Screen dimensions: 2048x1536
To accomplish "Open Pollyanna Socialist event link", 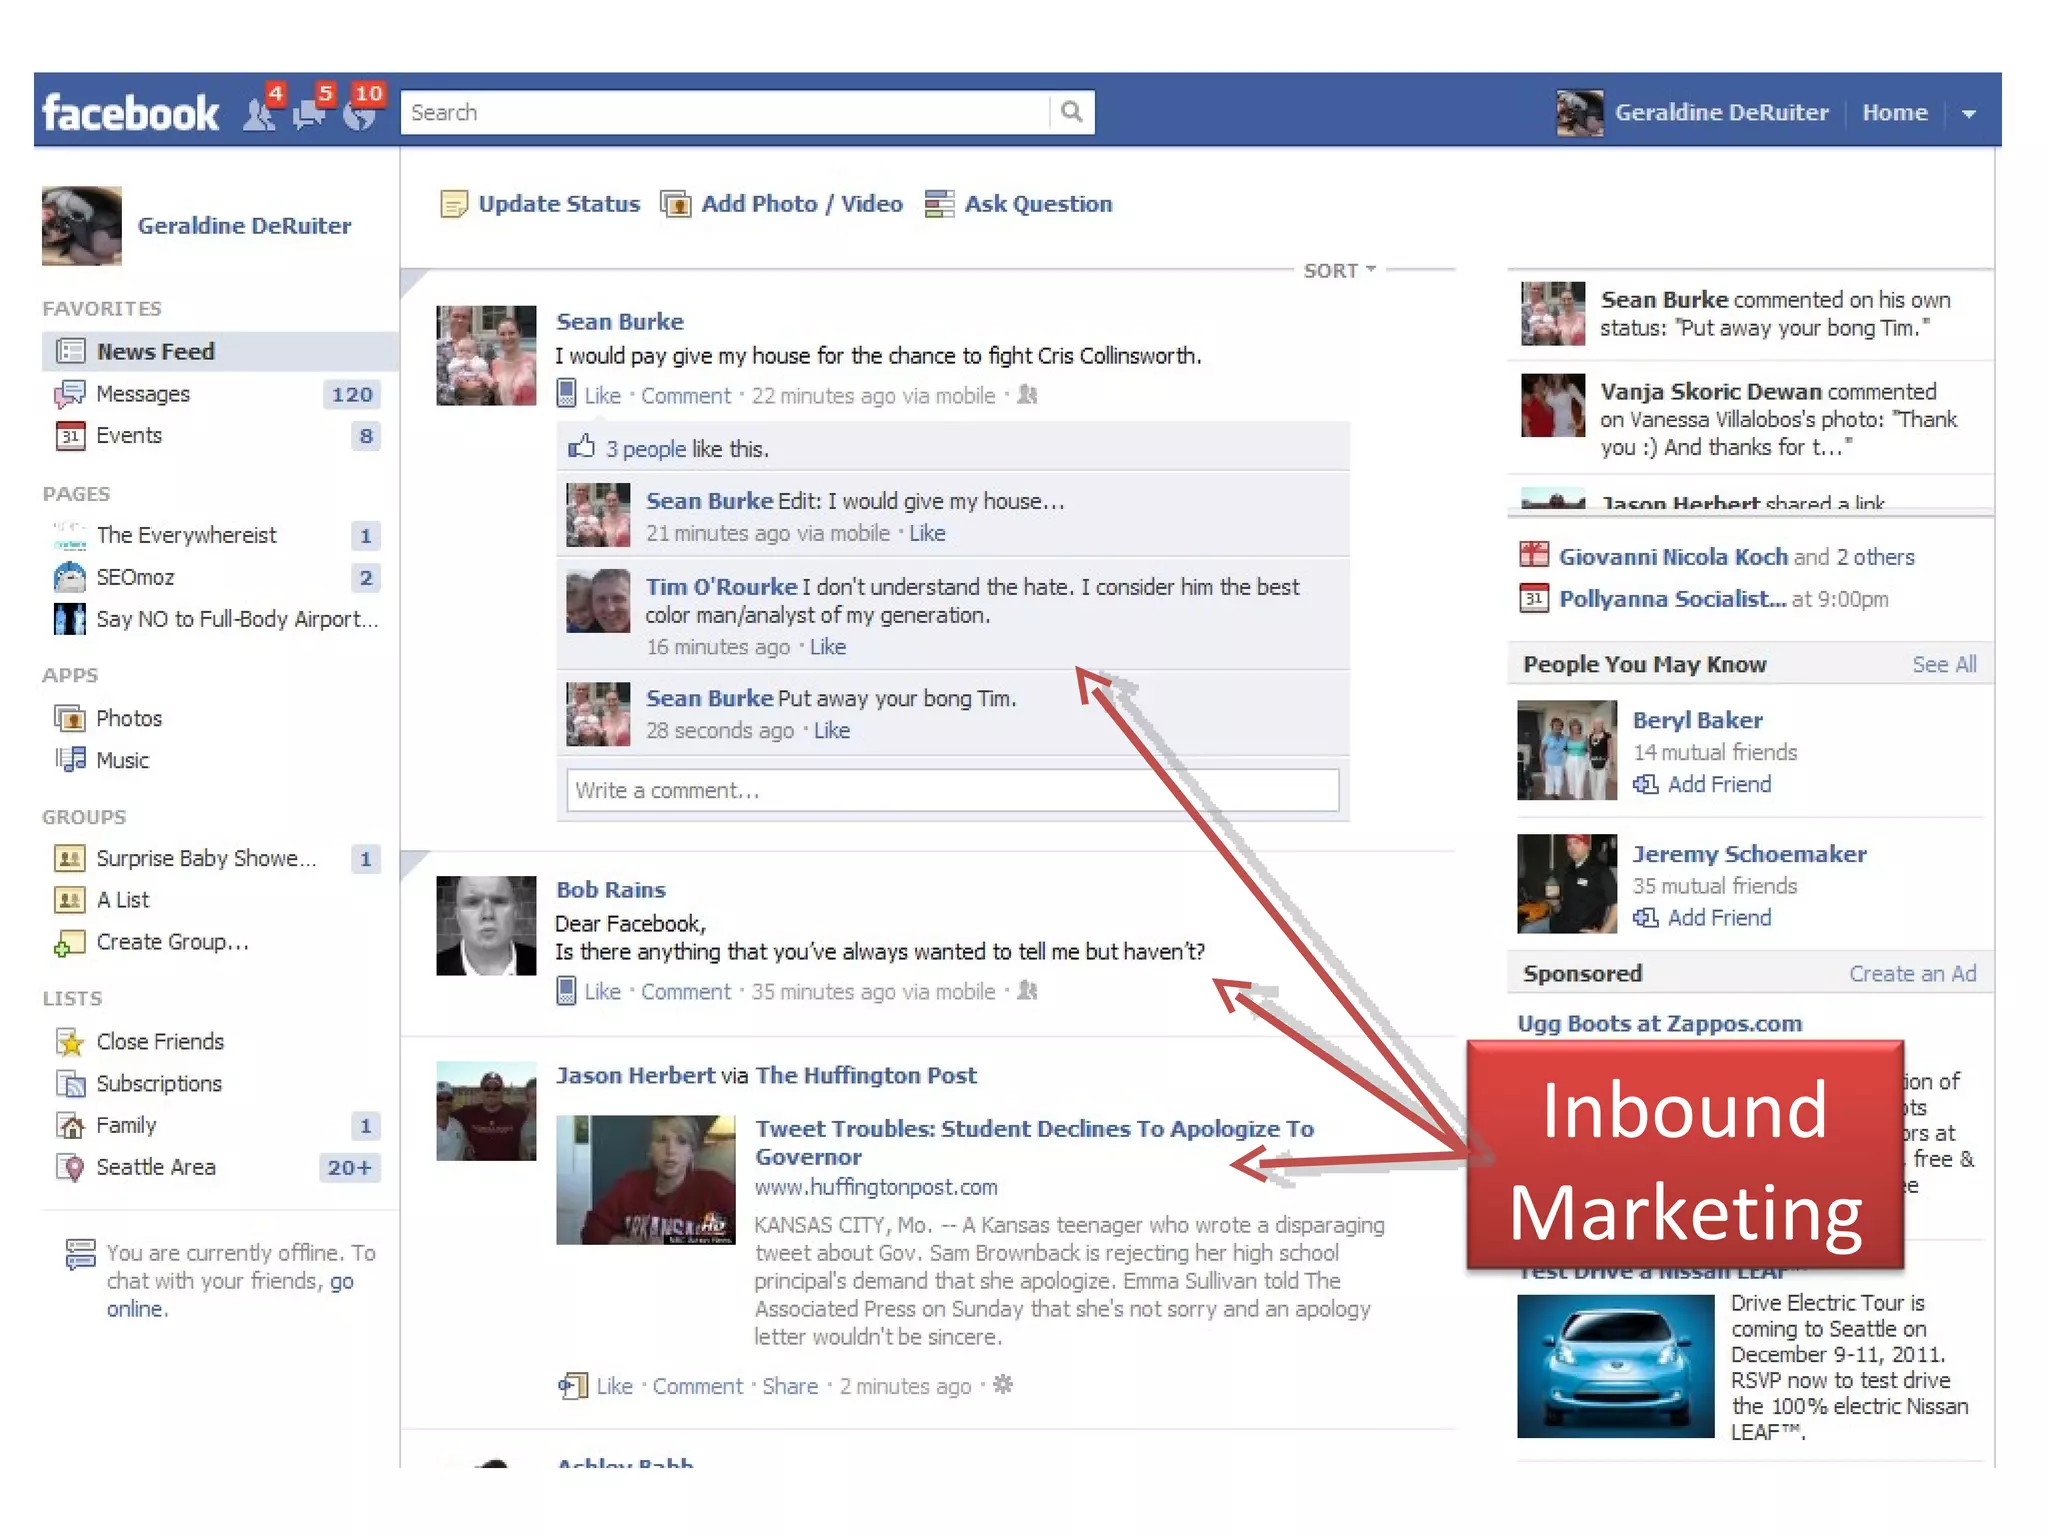I will click(x=1672, y=599).
